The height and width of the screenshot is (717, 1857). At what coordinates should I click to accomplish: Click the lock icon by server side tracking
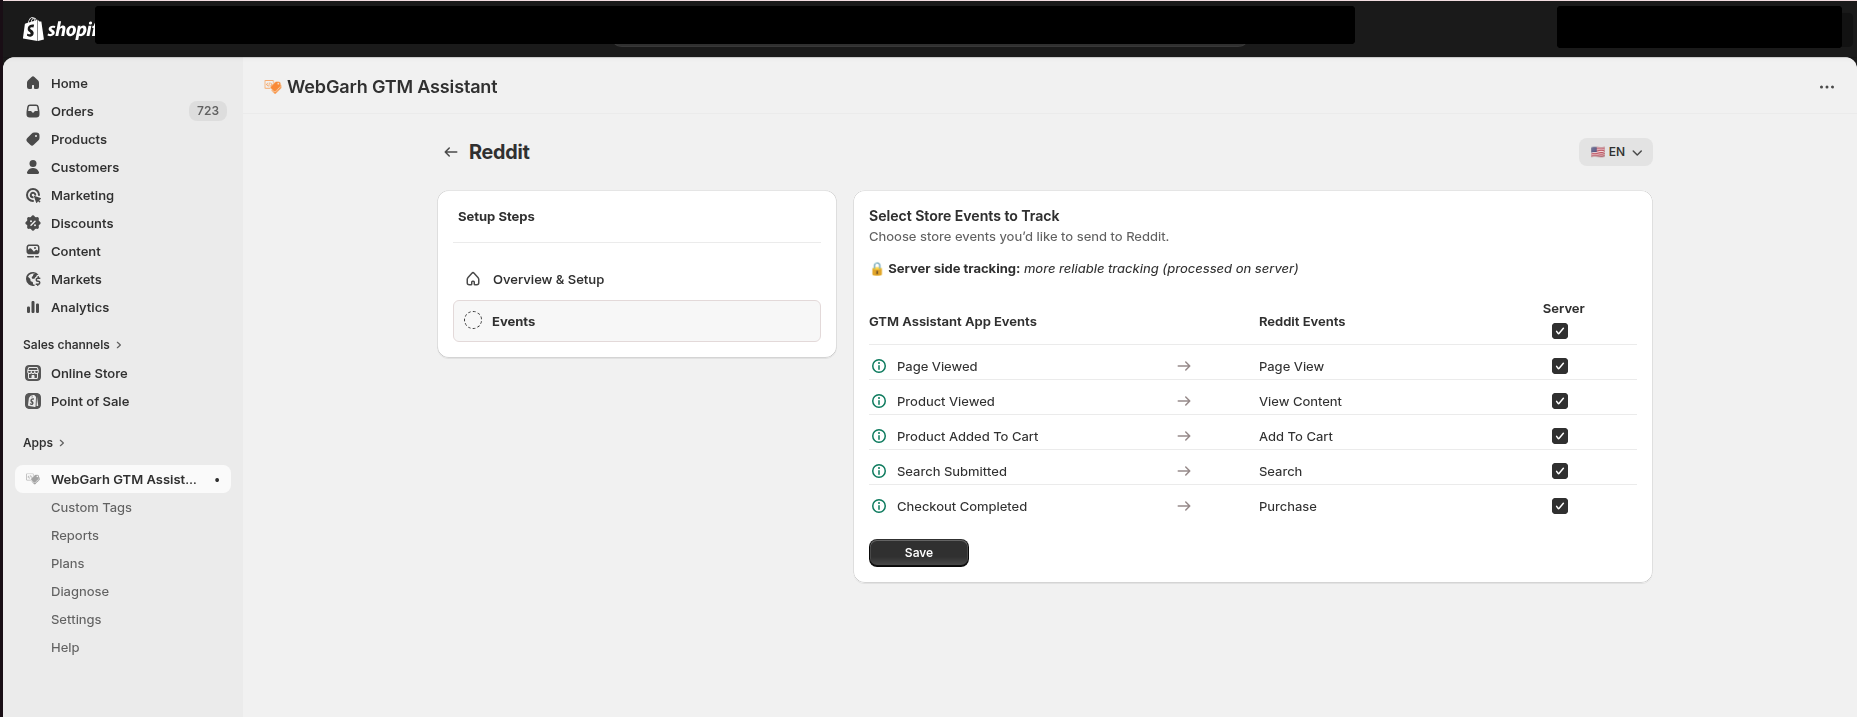coord(877,269)
